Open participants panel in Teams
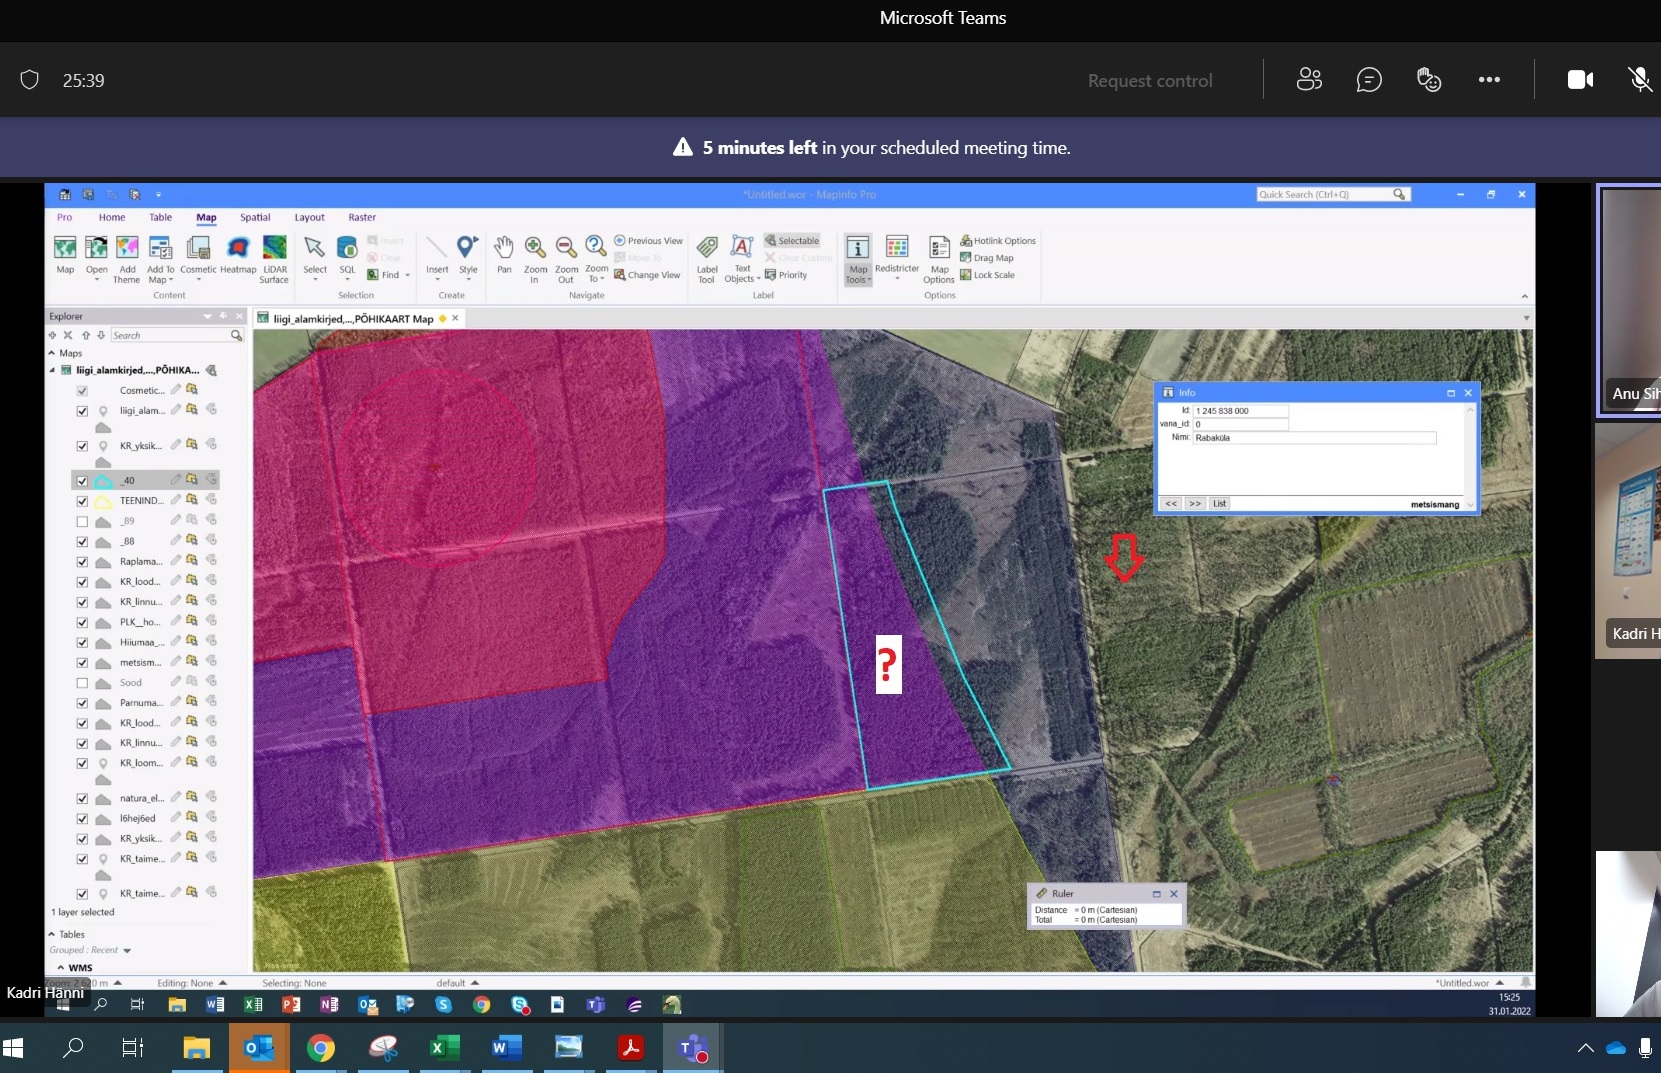The height and width of the screenshot is (1073, 1661). point(1309,80)
